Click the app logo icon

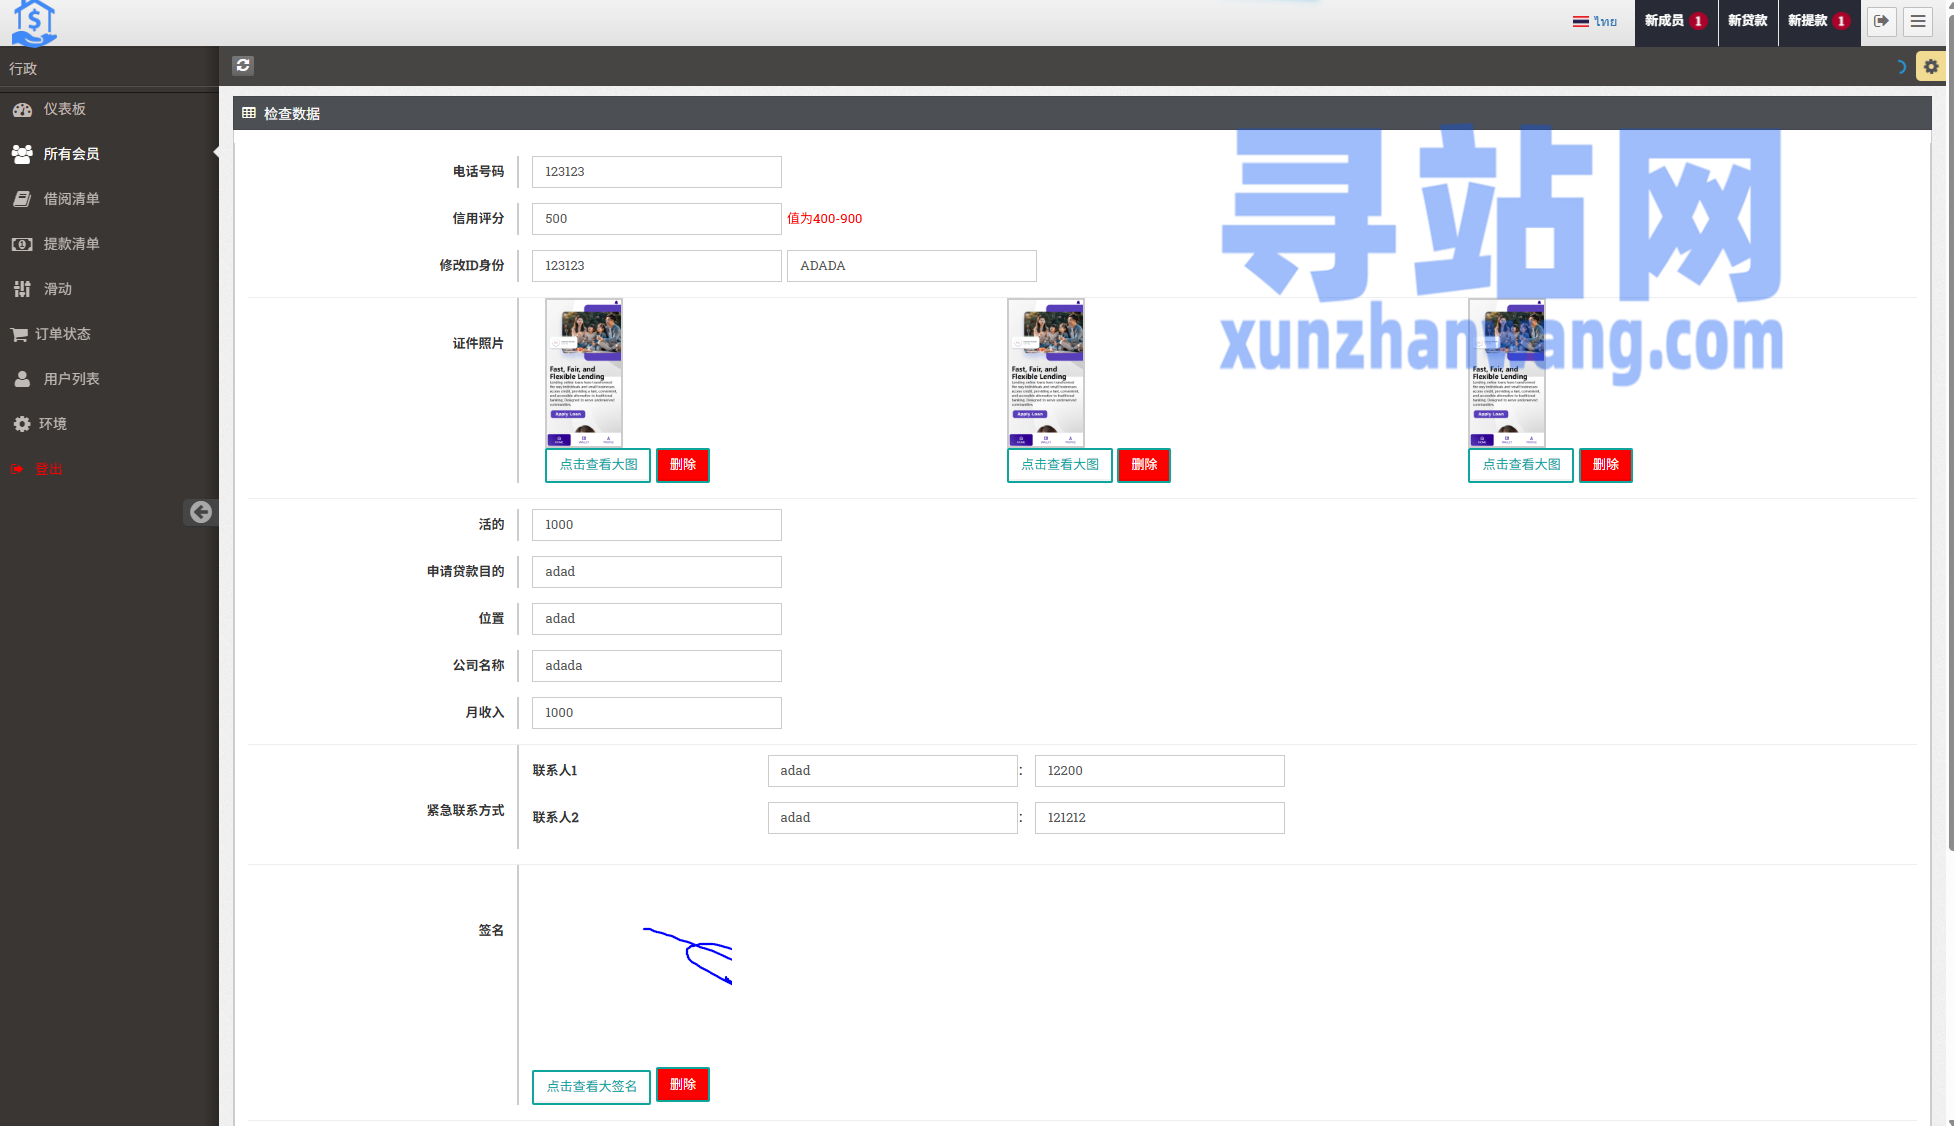pos(33,23)
